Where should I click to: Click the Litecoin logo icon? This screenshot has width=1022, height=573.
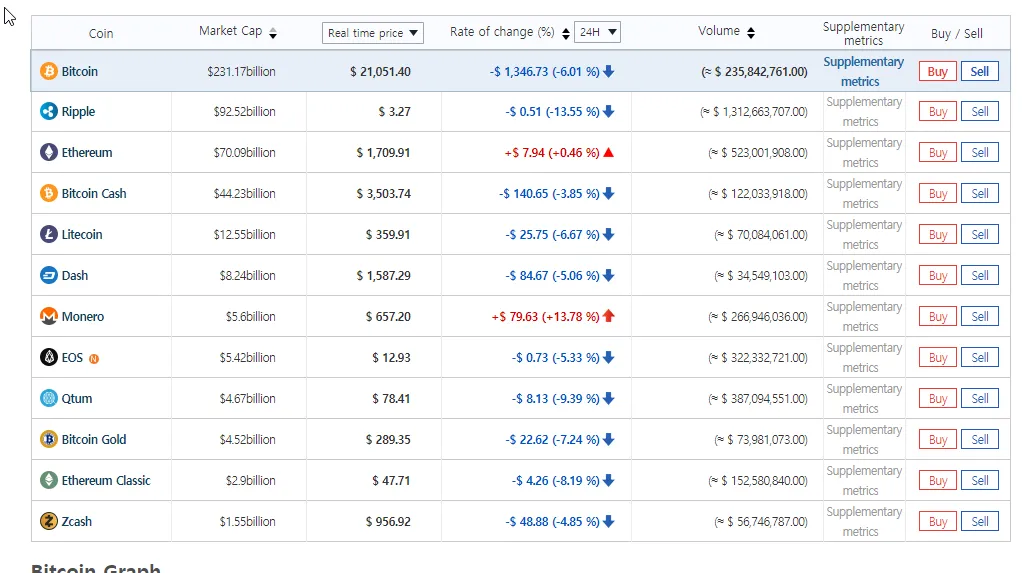pyautogui.click(x=49, y=234)
